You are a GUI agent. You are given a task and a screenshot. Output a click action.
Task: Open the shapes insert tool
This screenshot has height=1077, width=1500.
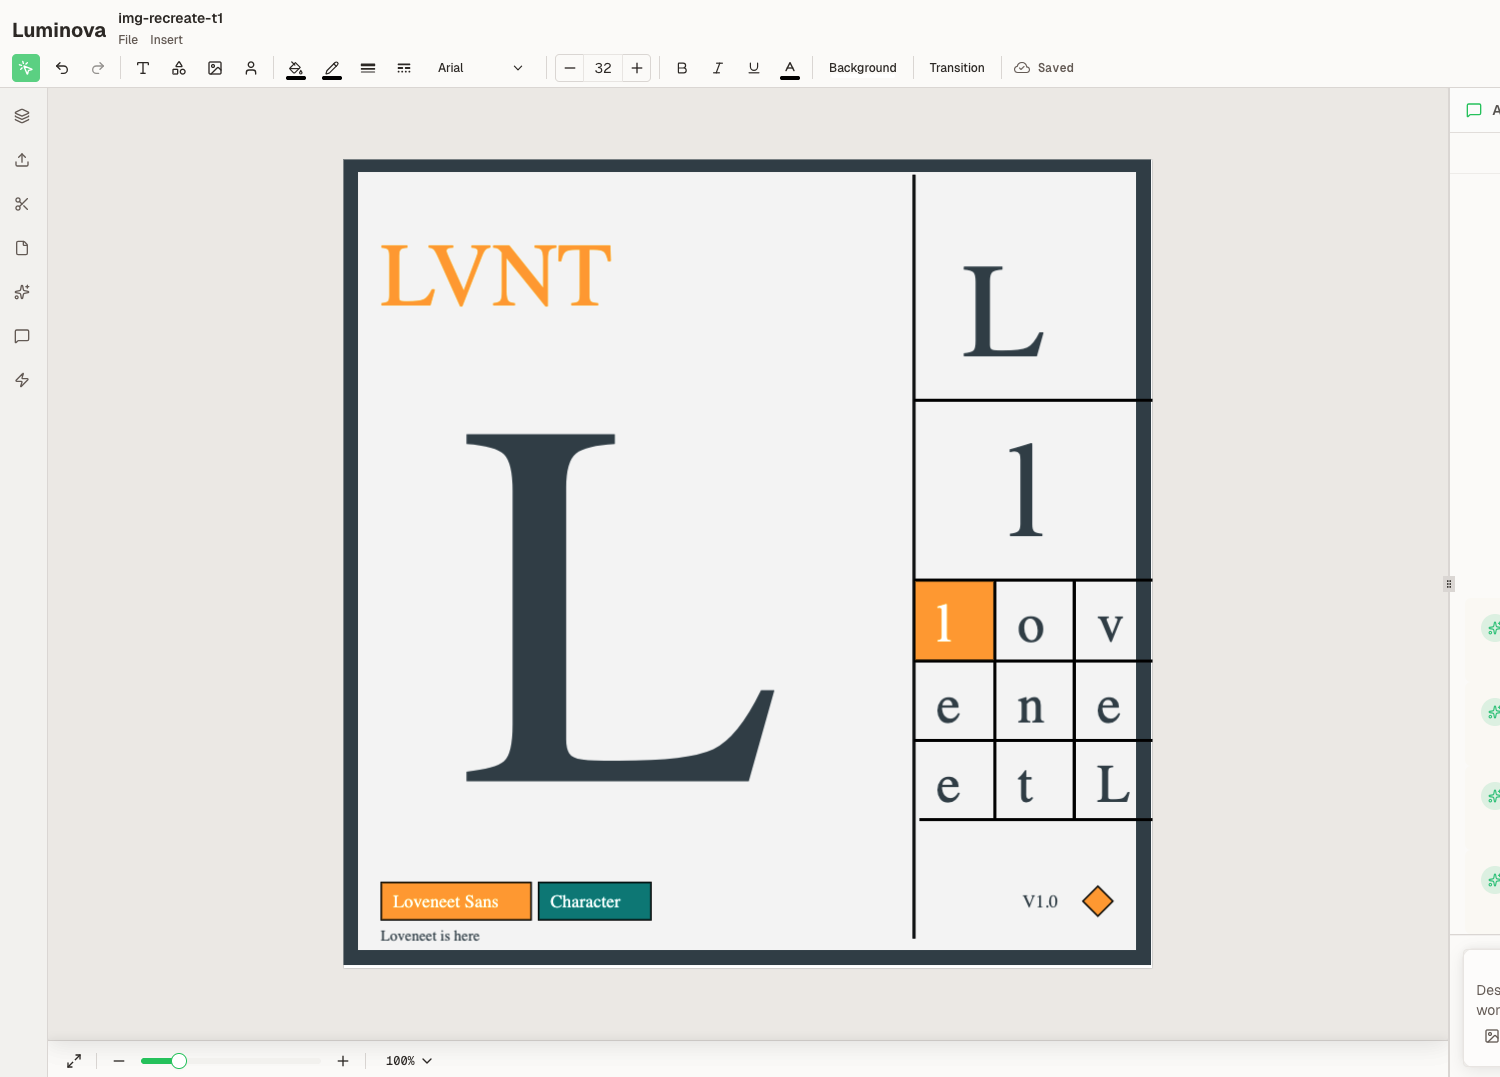click(x=179, y=68)
